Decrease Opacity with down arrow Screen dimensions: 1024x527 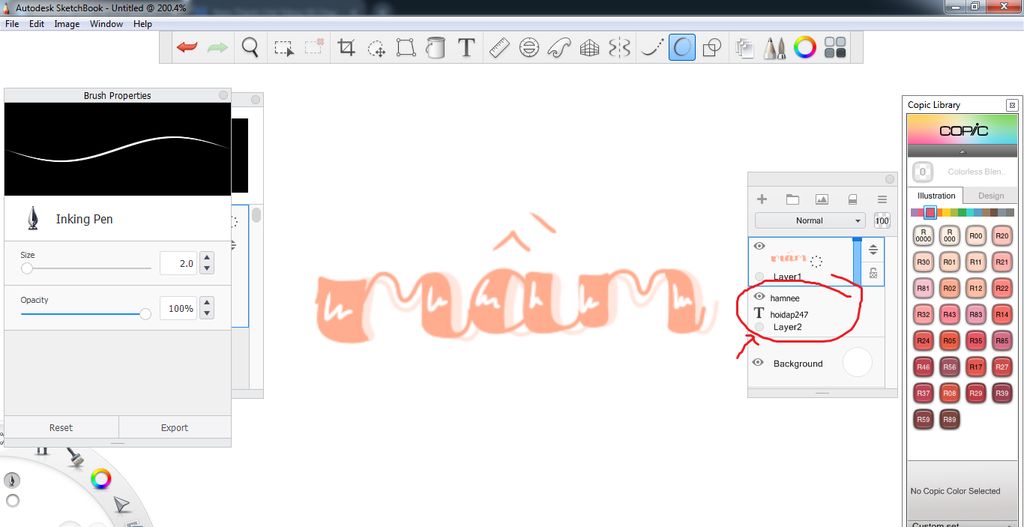[x=206, y=313]
